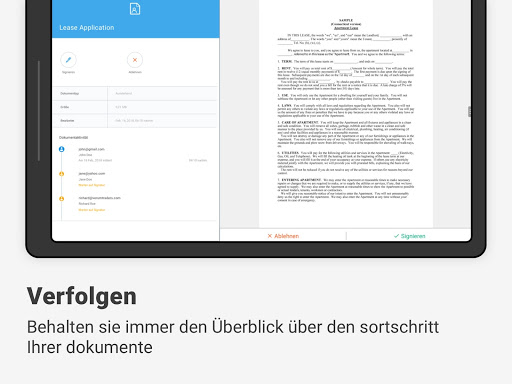Click the waiting-for-signature status under Richard Roe

(92, 210)
